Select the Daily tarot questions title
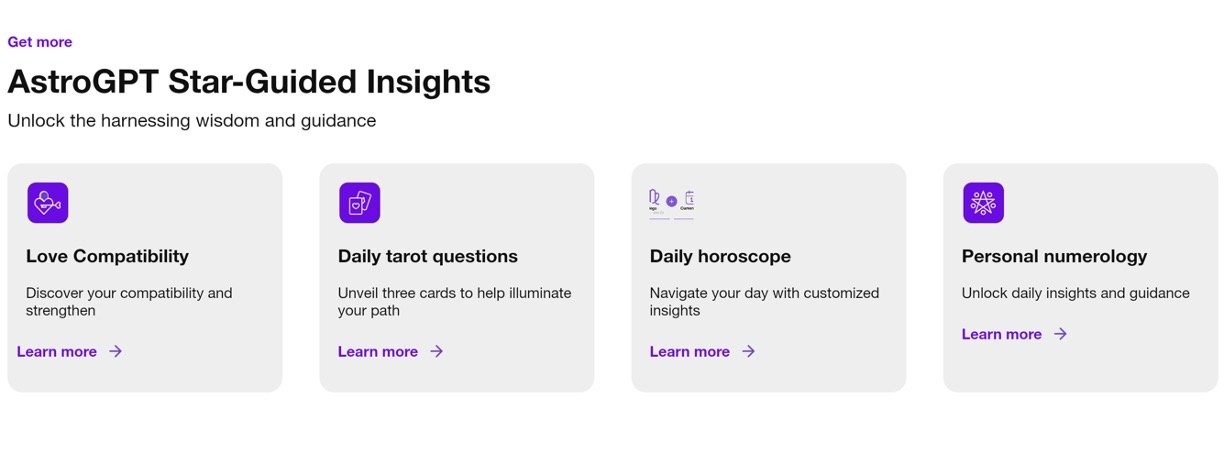Image resolution: width=1224 pixels, height=454 pixels. (x=428, y=256)
